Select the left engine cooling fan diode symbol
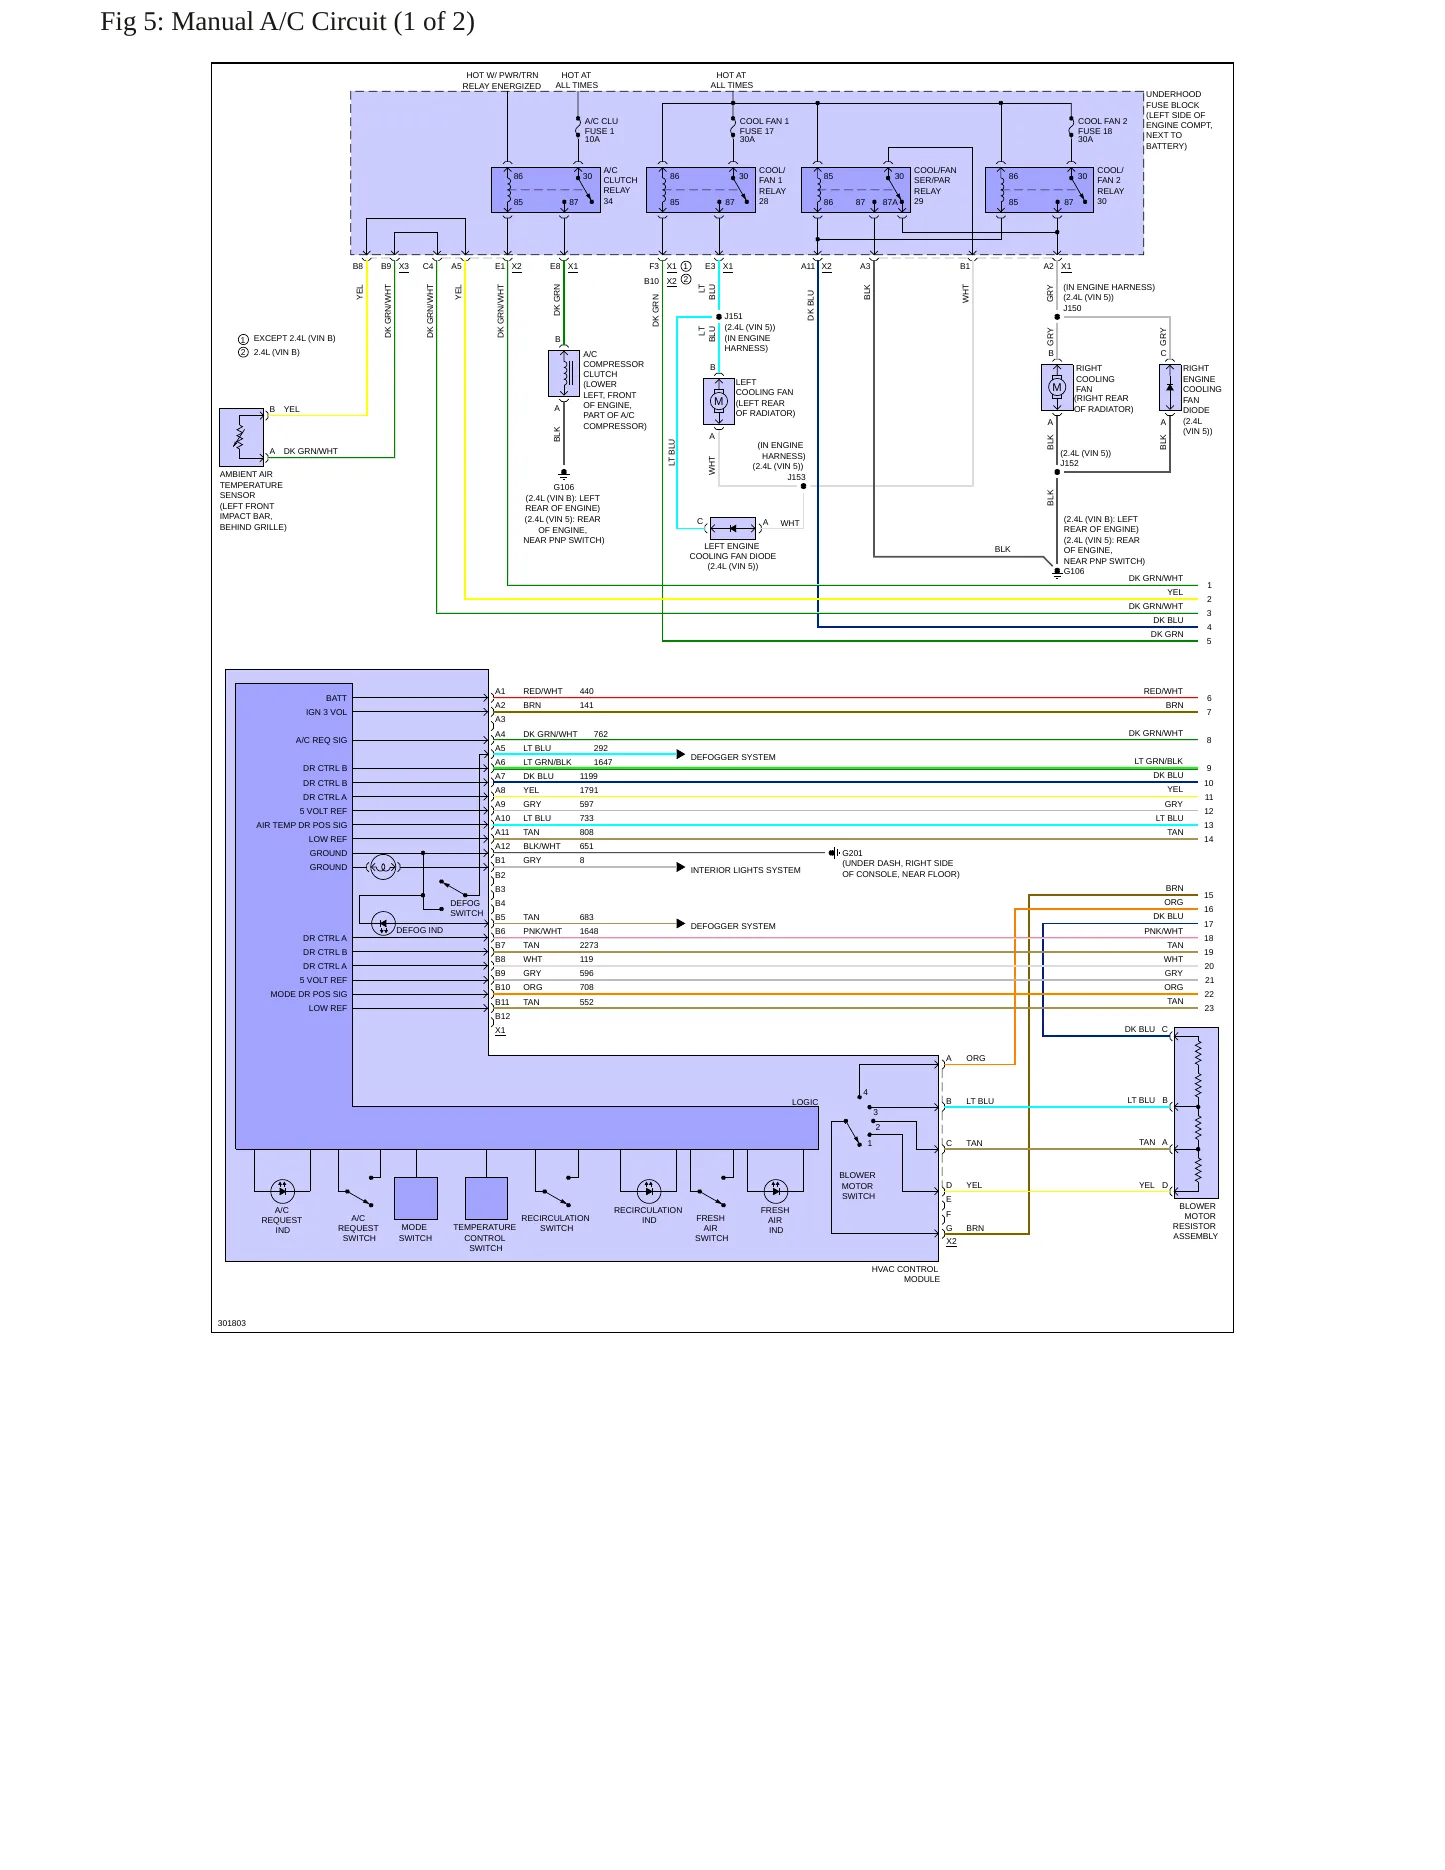The height and width of the screenshot is (1870, 1445). tap(732, 528)
